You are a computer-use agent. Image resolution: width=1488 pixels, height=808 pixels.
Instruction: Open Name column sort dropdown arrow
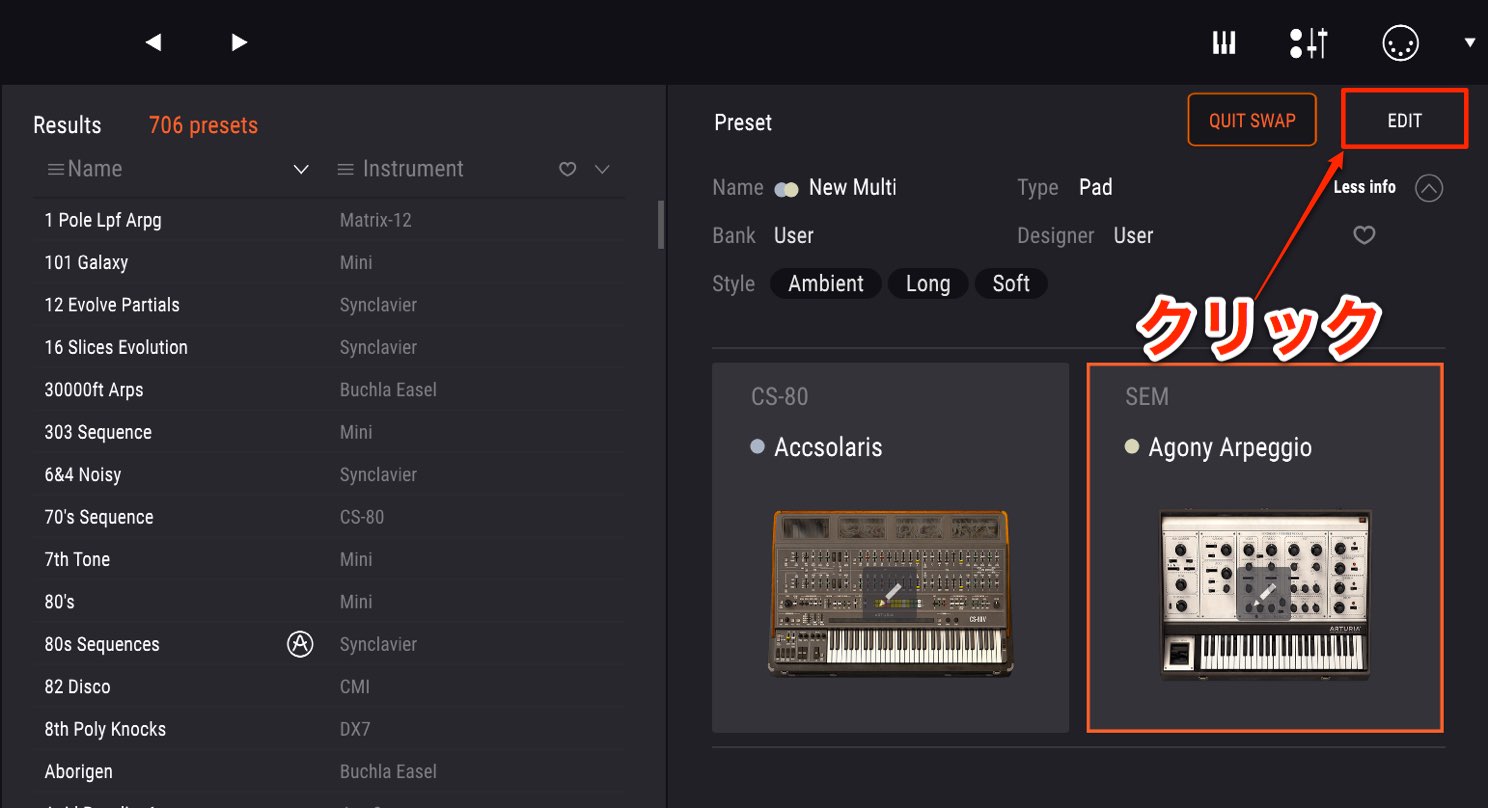click(300, 170)
